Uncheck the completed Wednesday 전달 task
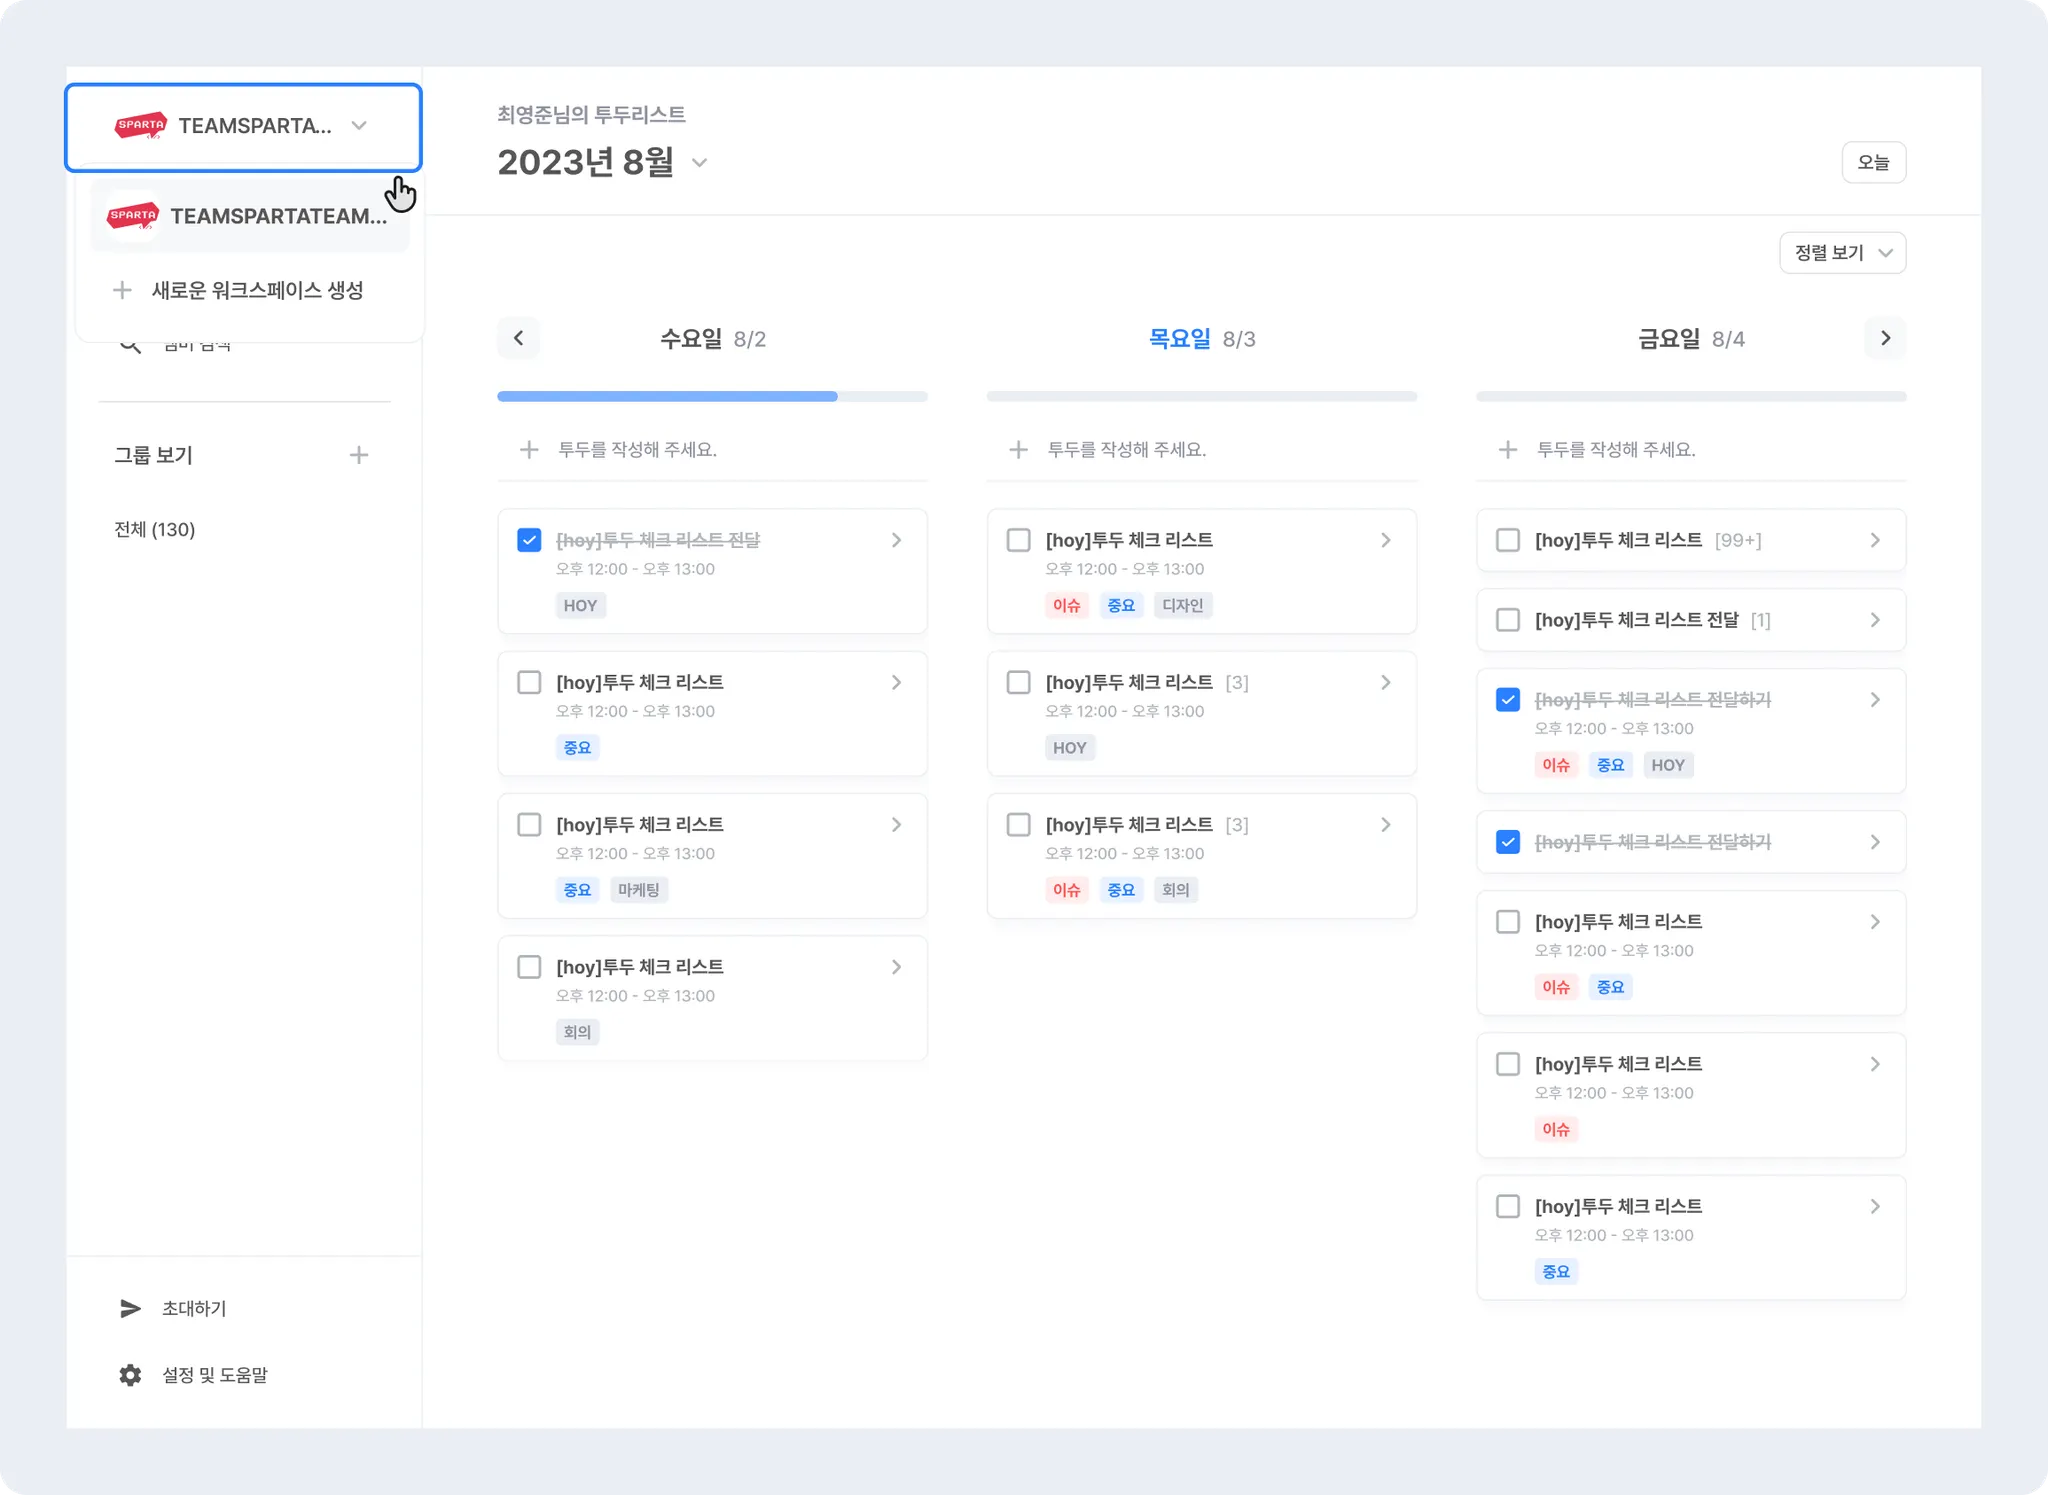This screenshot has width=2048, height=1495. click(x=529, y=540)
